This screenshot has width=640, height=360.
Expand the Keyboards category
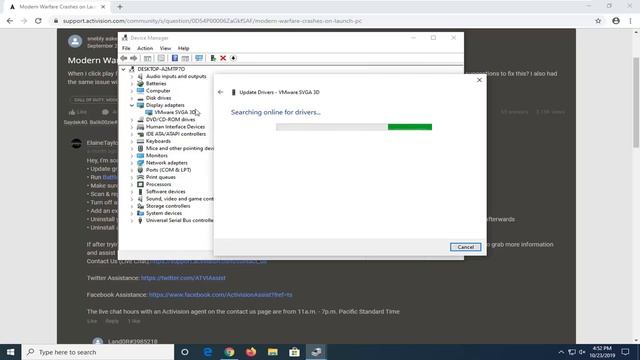pyautogui.click(x=131, y=141)
